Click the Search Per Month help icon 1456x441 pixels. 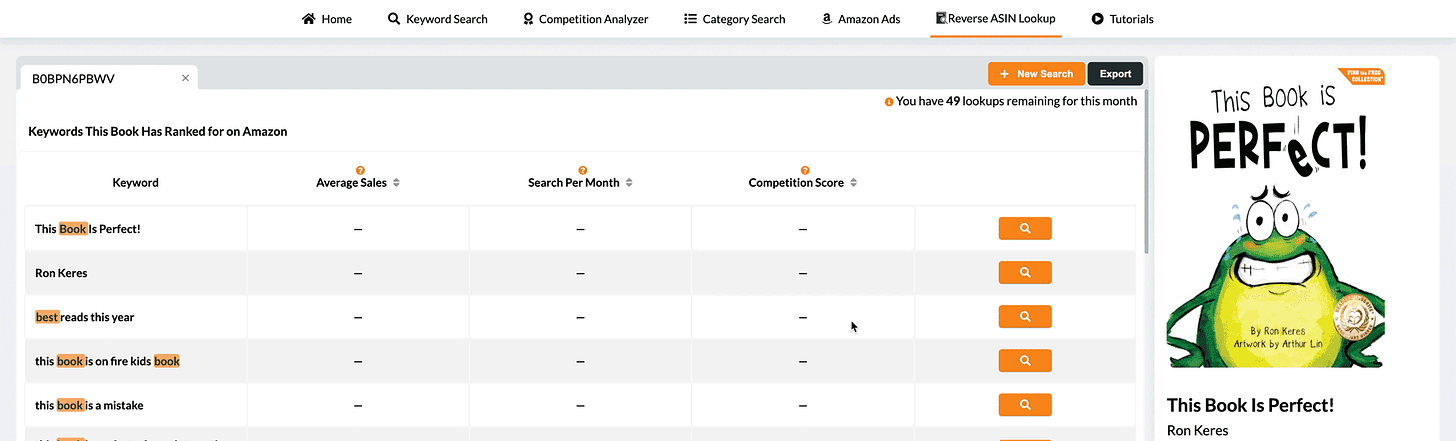point(582,171)
